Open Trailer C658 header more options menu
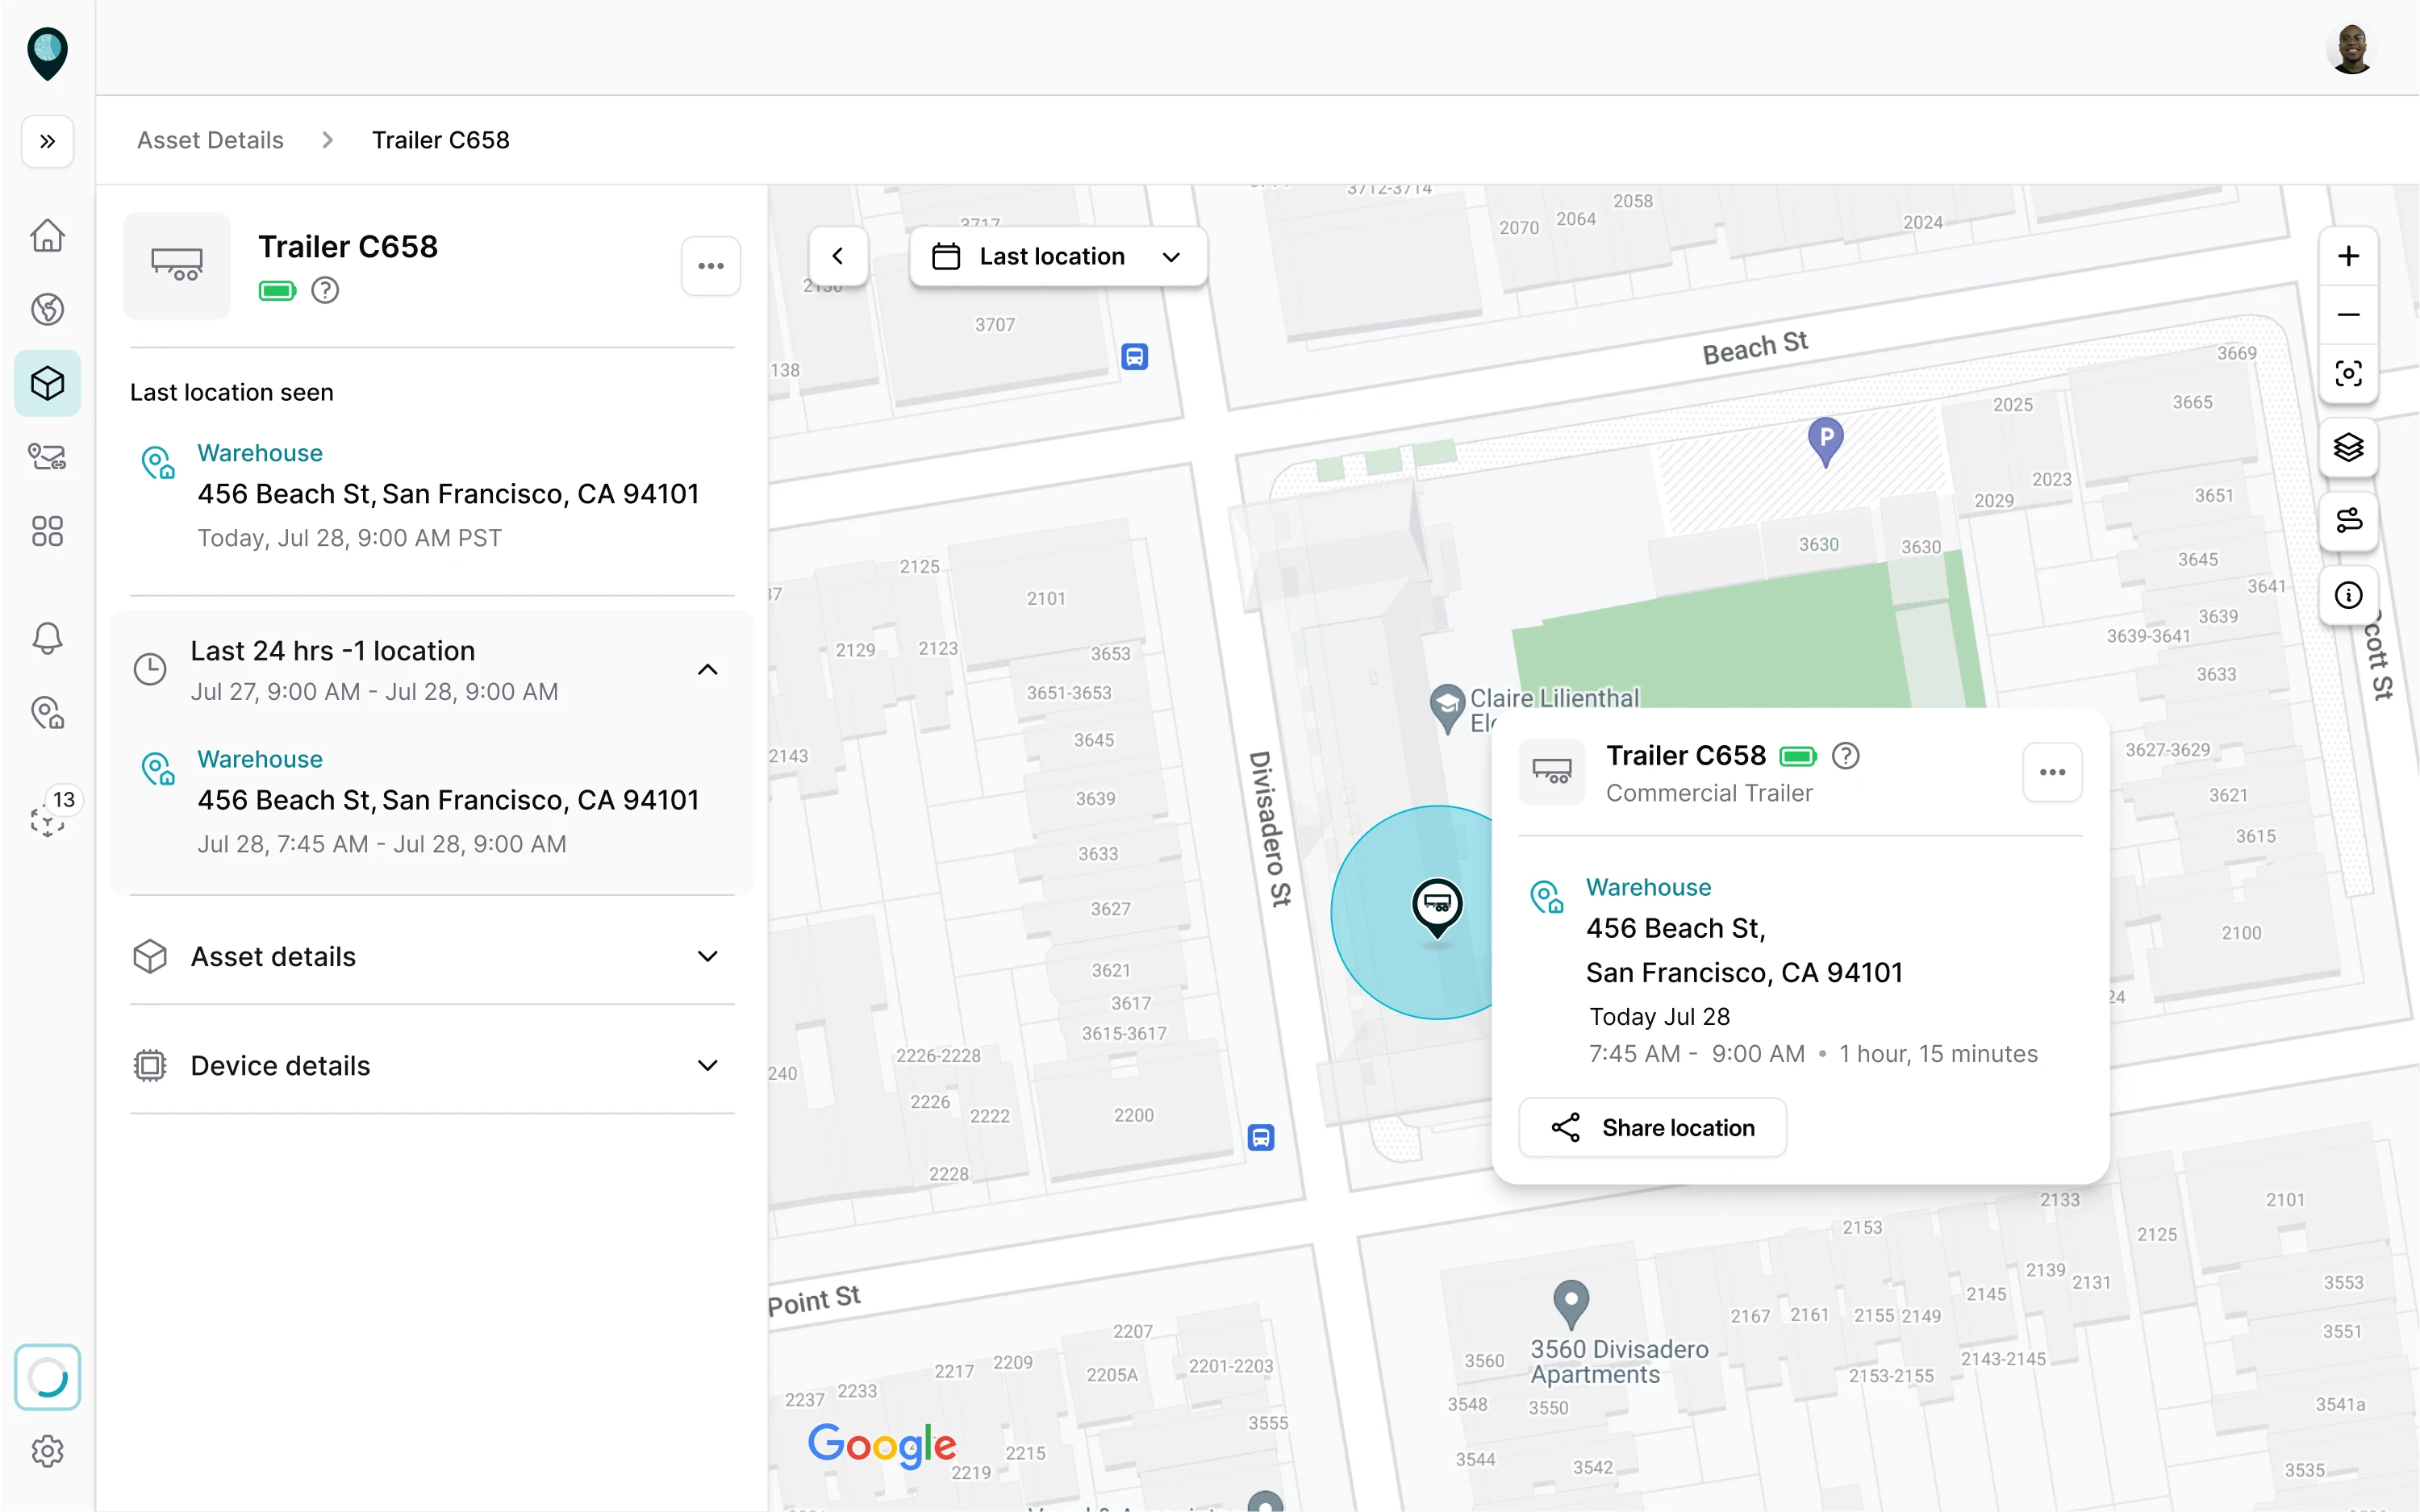The image size is (2420, 1512). 710,266
